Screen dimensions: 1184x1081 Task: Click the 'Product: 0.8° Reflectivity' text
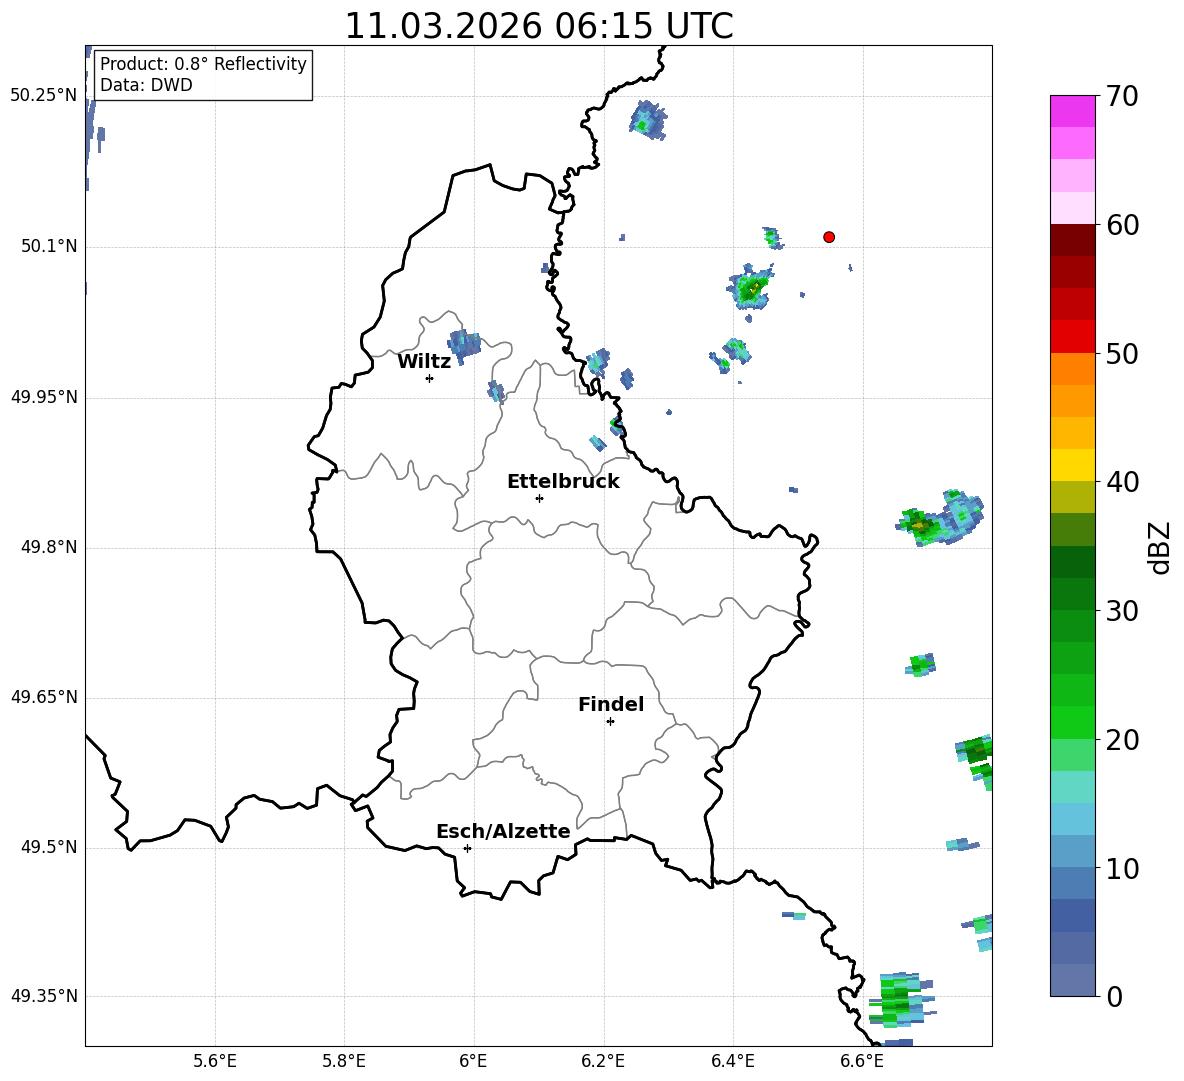[x=203, y=64]
